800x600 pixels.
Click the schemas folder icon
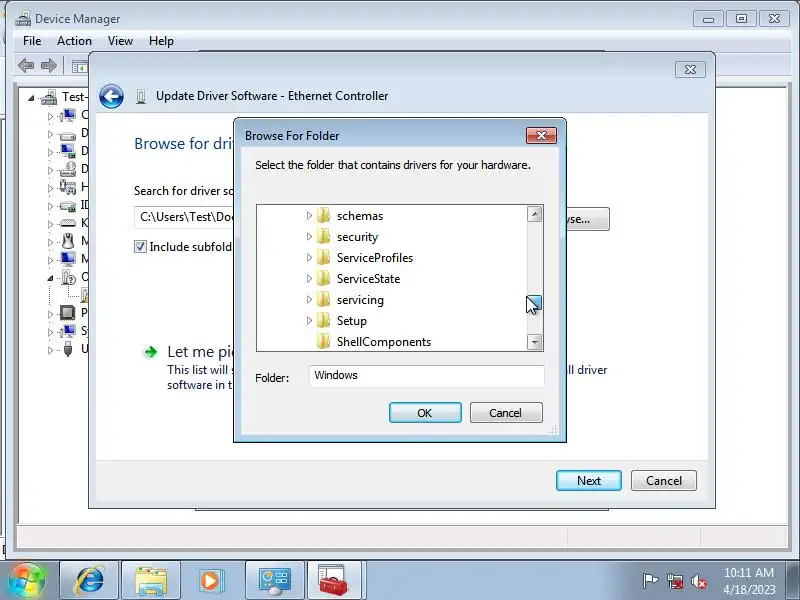pyautogui.click(x=323, y=216)
